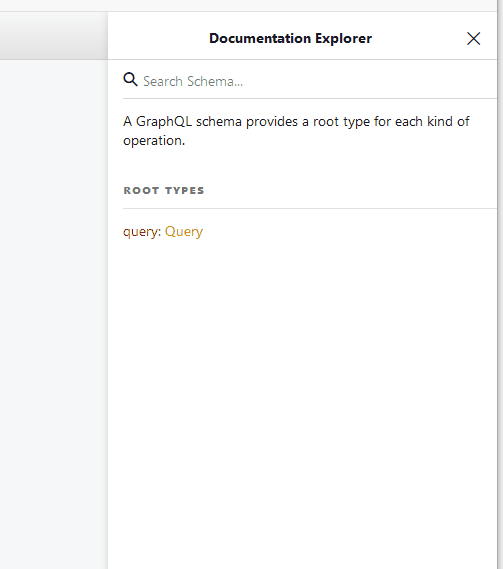Image resolution: width=503 pixels, height=569 pixels.
Task: Click the grey toolbar area left of docs
Action: [x=54, y=36]
